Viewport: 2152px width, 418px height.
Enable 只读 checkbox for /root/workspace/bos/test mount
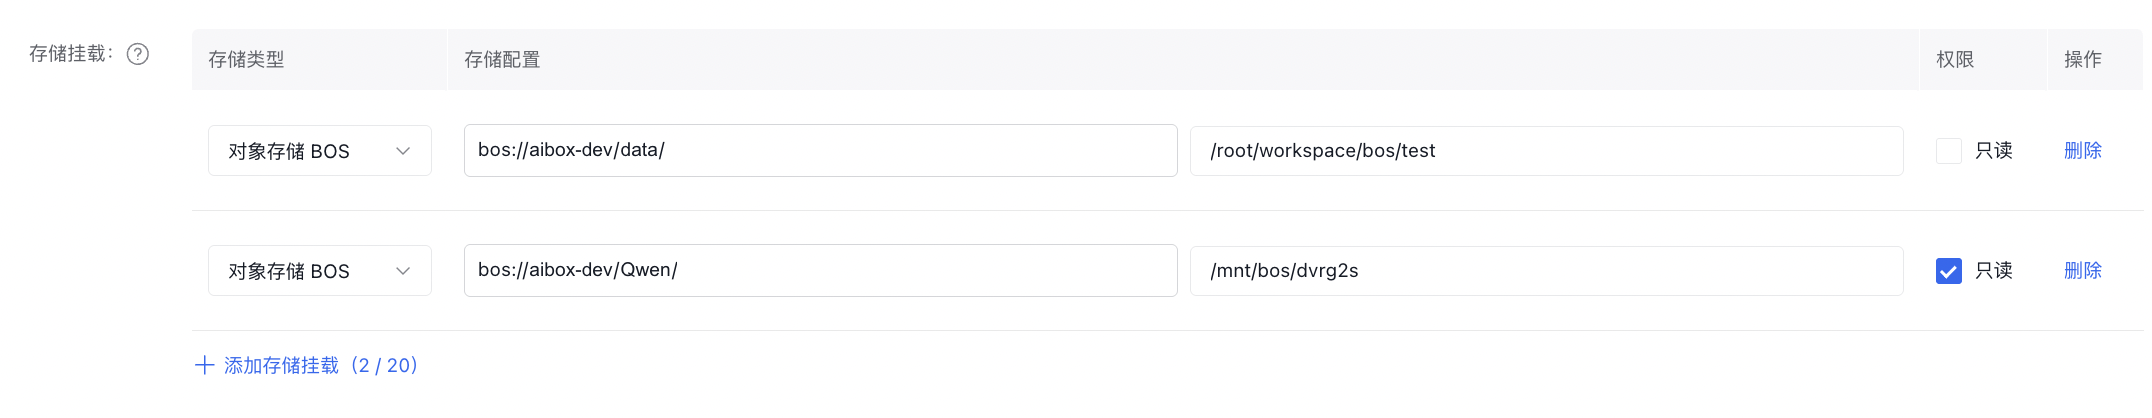(1948, 151)
